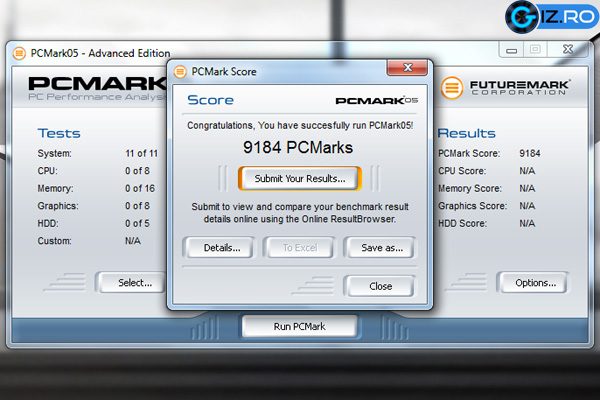Click the red X on PCMark Score dialog

(407, 68)
